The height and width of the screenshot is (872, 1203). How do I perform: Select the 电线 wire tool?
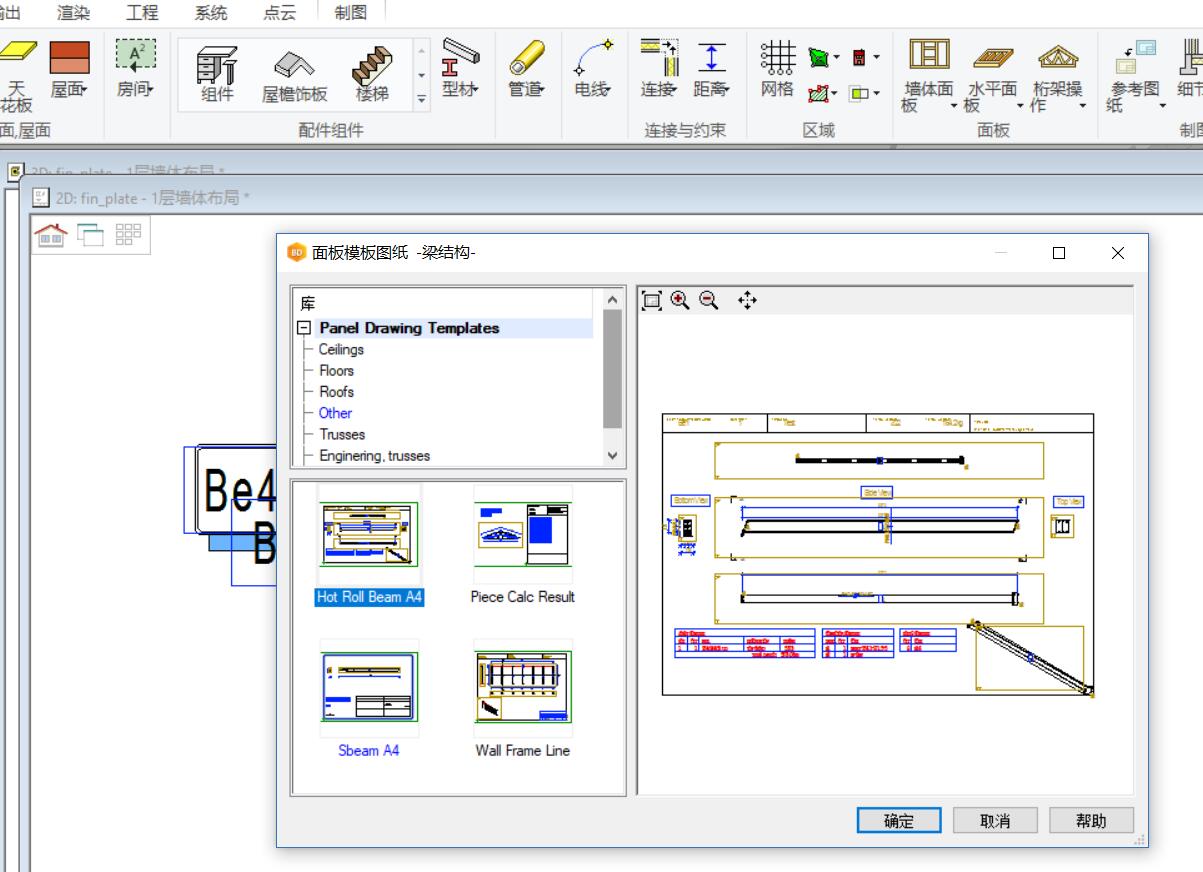(593, 70)
